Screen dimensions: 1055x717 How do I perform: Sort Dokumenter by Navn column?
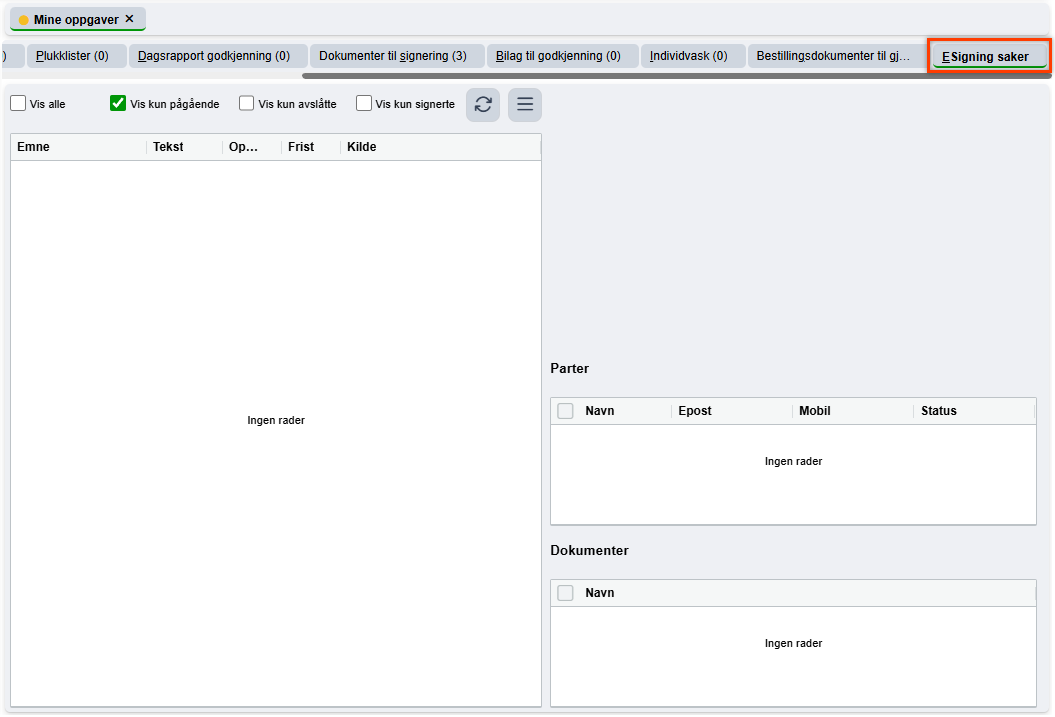click(x=806, y=593)
